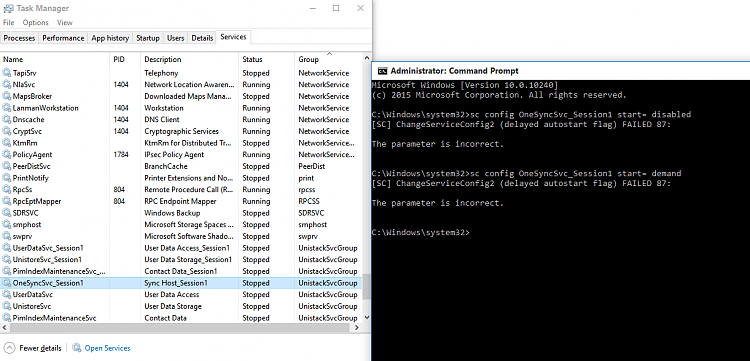
Task: Click the 'Workstation' description cell
Action: pyautogui.click(x=164, y=108)
